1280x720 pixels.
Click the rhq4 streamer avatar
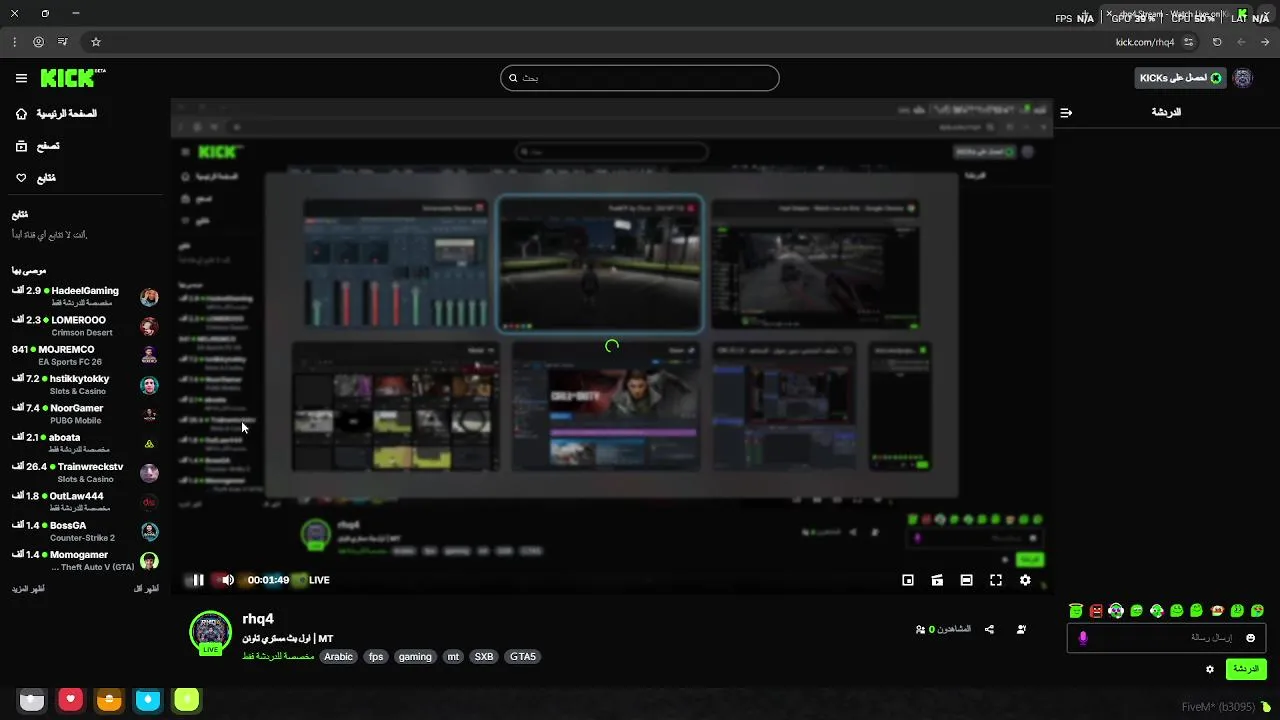click(210, 632)
